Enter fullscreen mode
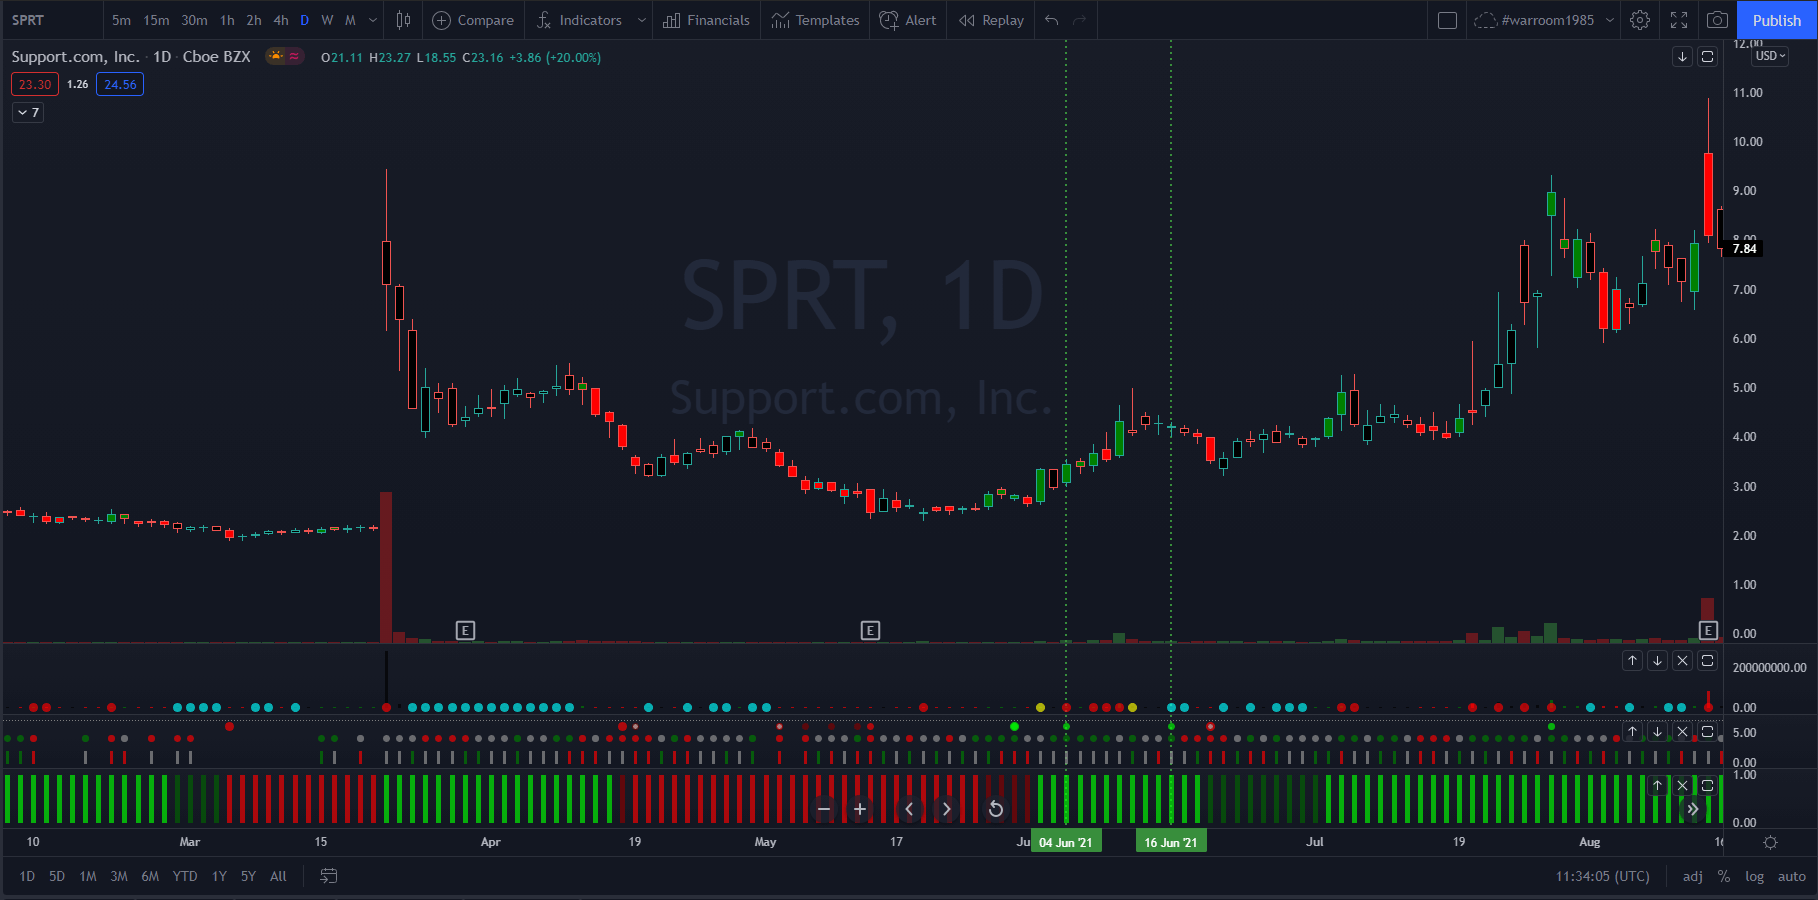Screen dimensions: 1818x900 (x=1679, y=20)
